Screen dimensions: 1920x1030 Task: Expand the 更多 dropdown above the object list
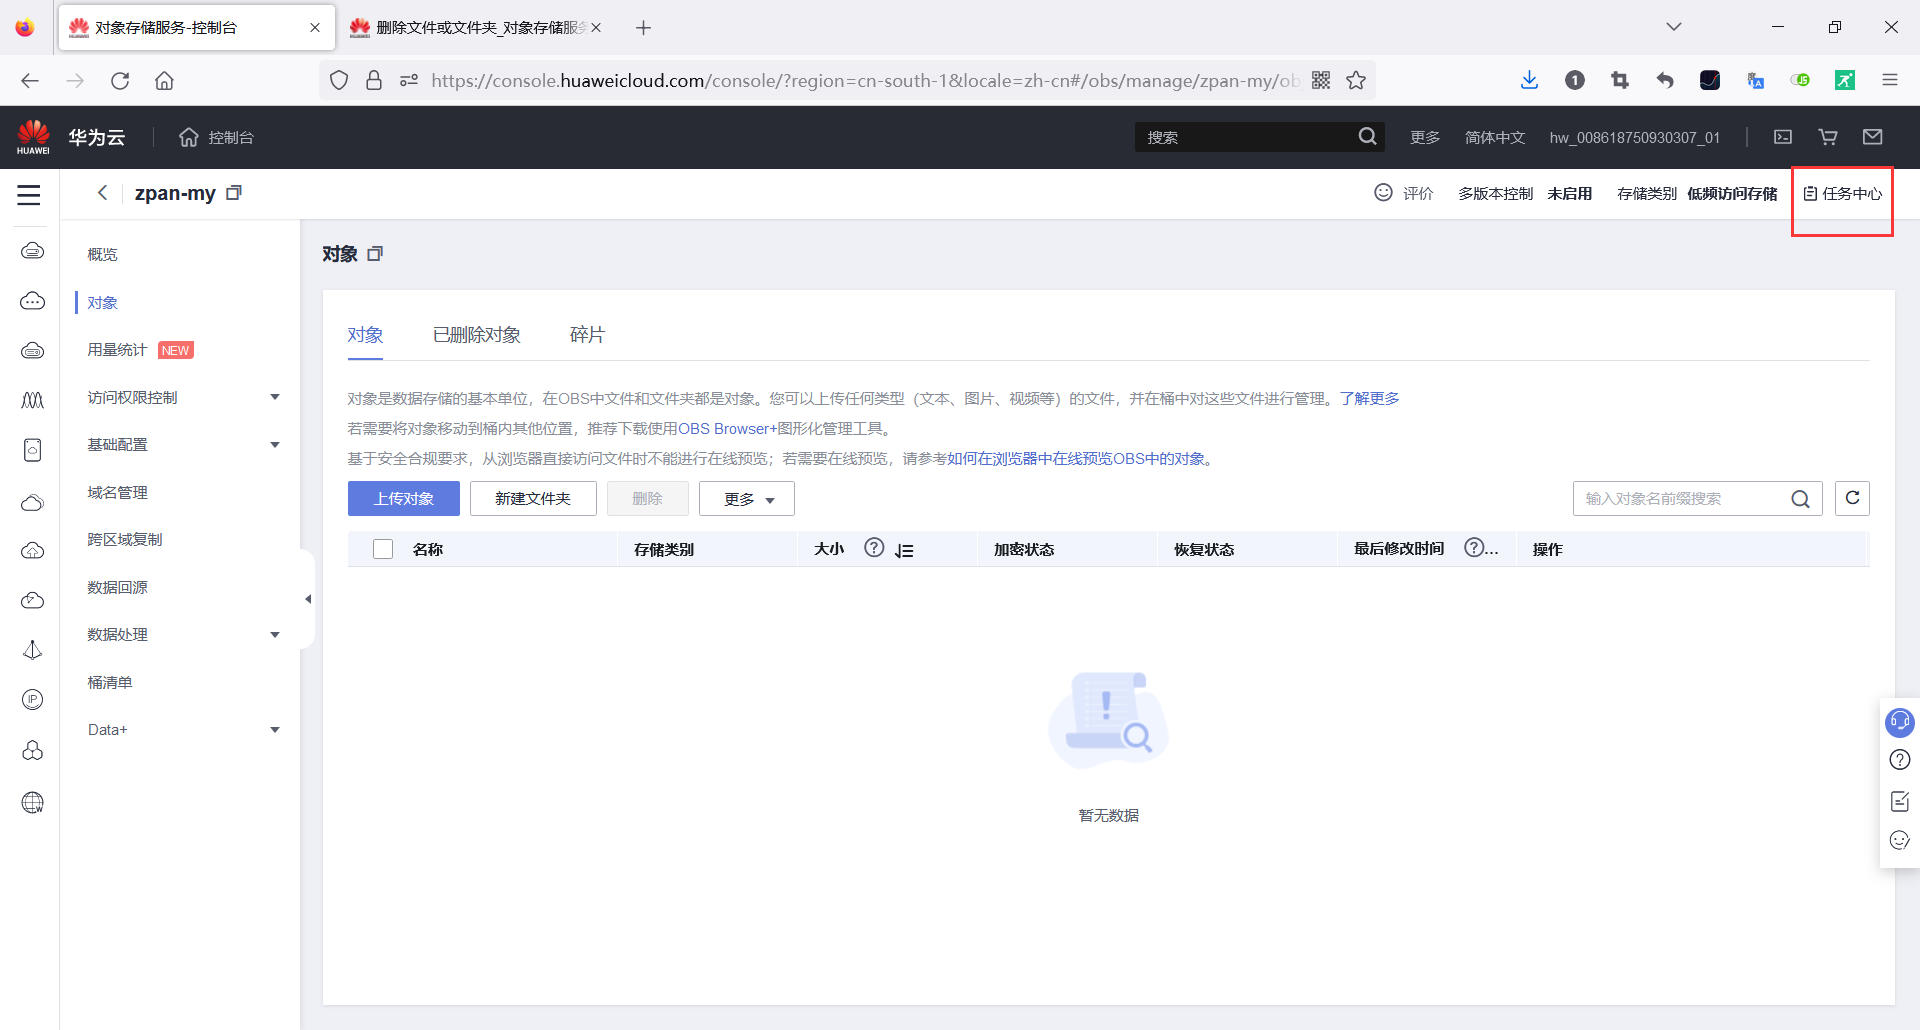[x=746, y=498]
